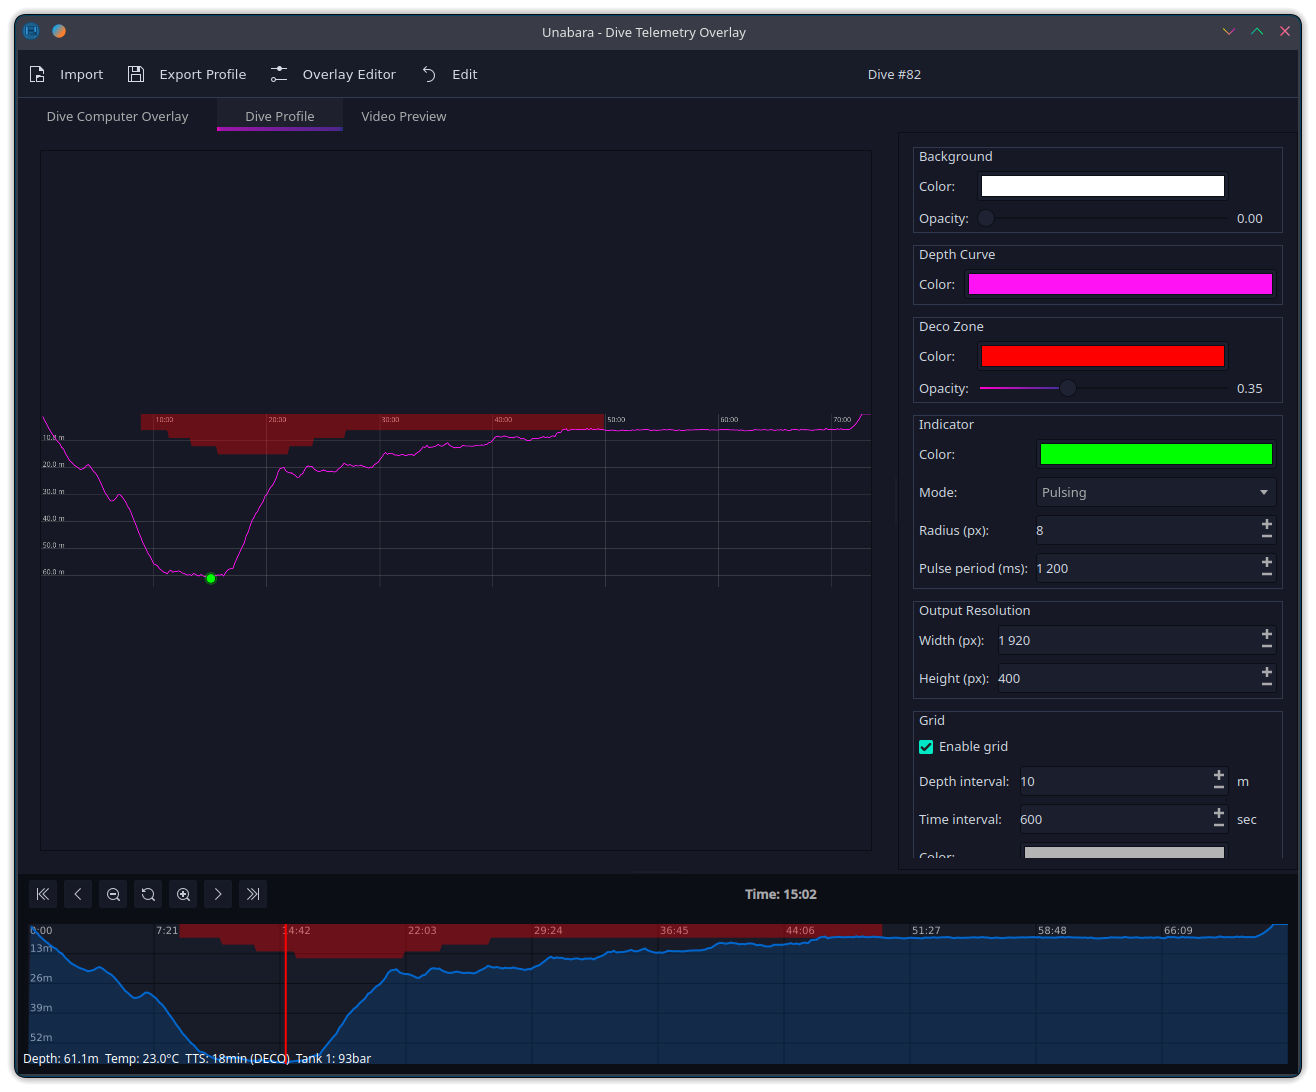The image size is (1316, 1092).
Task: Click the Depth interval input field
Action: pyautogui.click(x=1114, y=781)
